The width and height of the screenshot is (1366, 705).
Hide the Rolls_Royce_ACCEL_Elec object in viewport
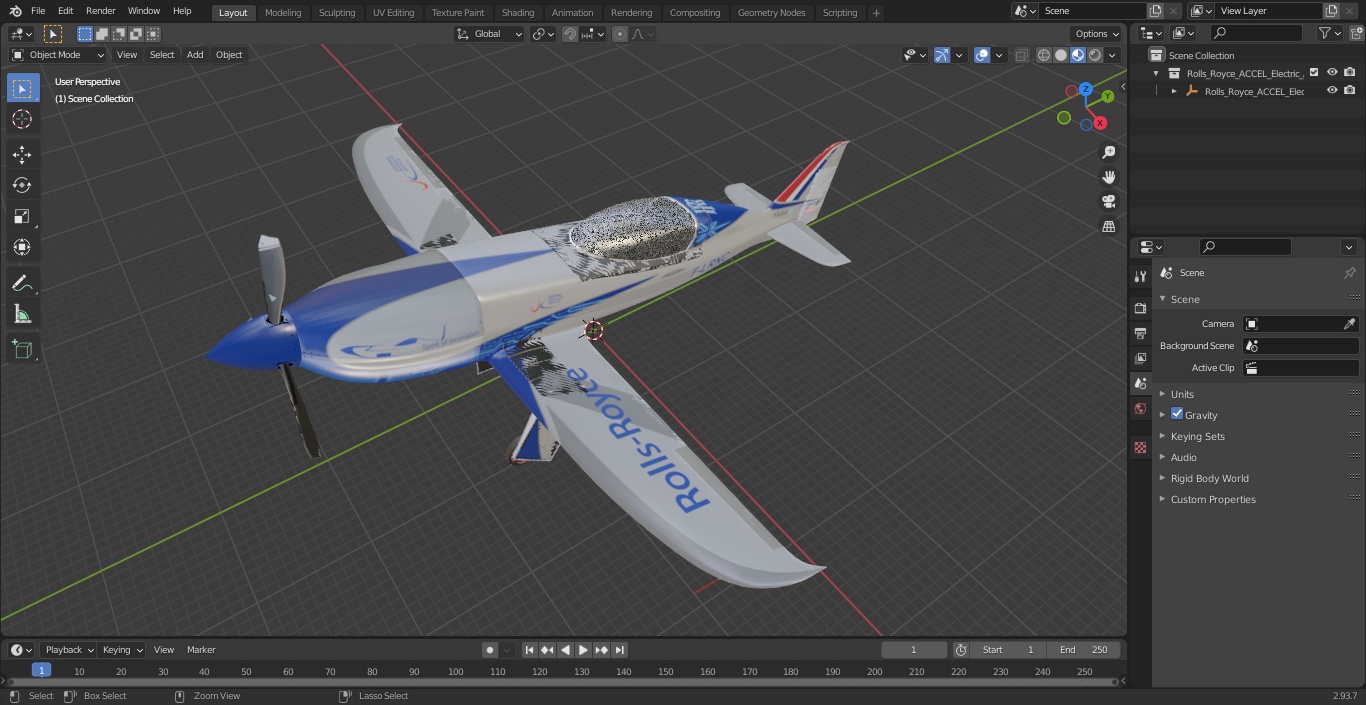point(1332,90)
